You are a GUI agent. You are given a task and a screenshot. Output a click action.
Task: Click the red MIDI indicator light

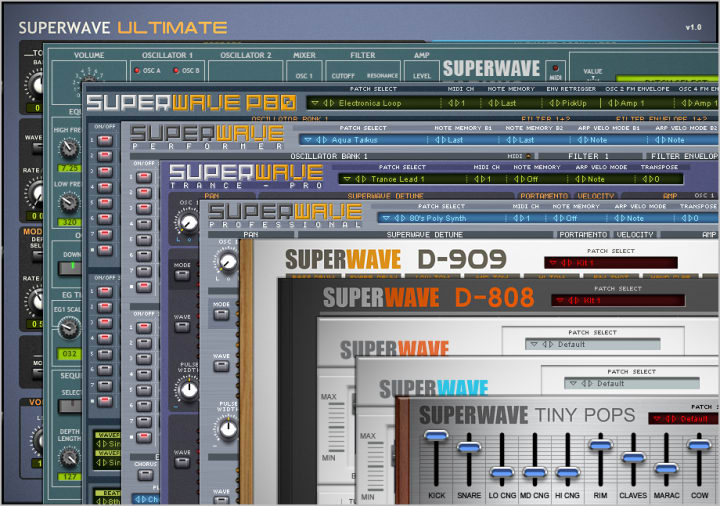(x=556, y=68)
